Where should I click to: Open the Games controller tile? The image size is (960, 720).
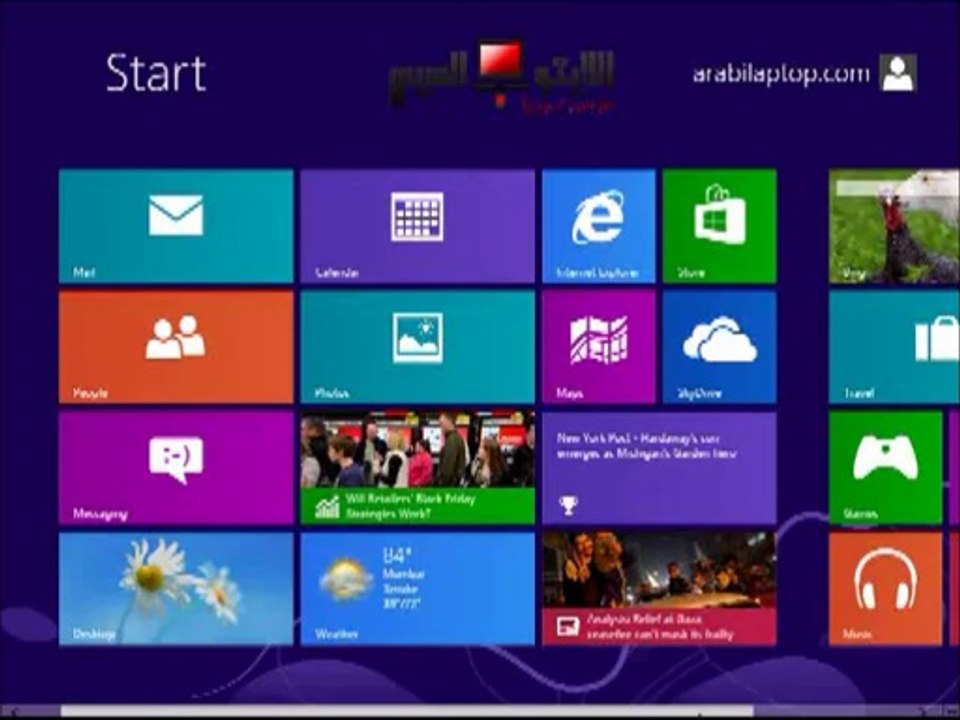pos(885,468)
